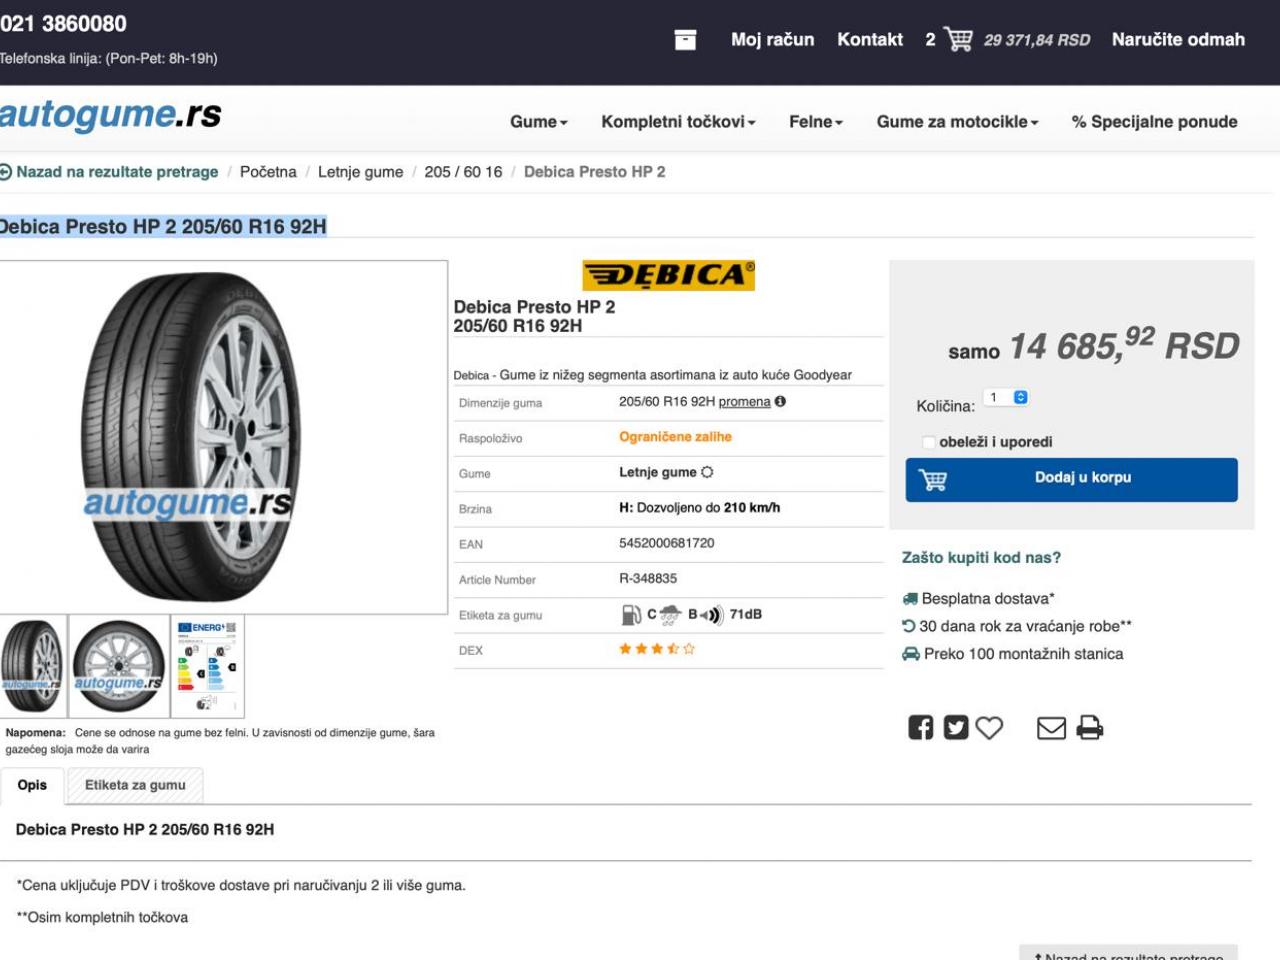The width and height of the screenshot is (1280, 960).
Task: Send product by email envelope icon
Action: click(x=1051, y=728)
